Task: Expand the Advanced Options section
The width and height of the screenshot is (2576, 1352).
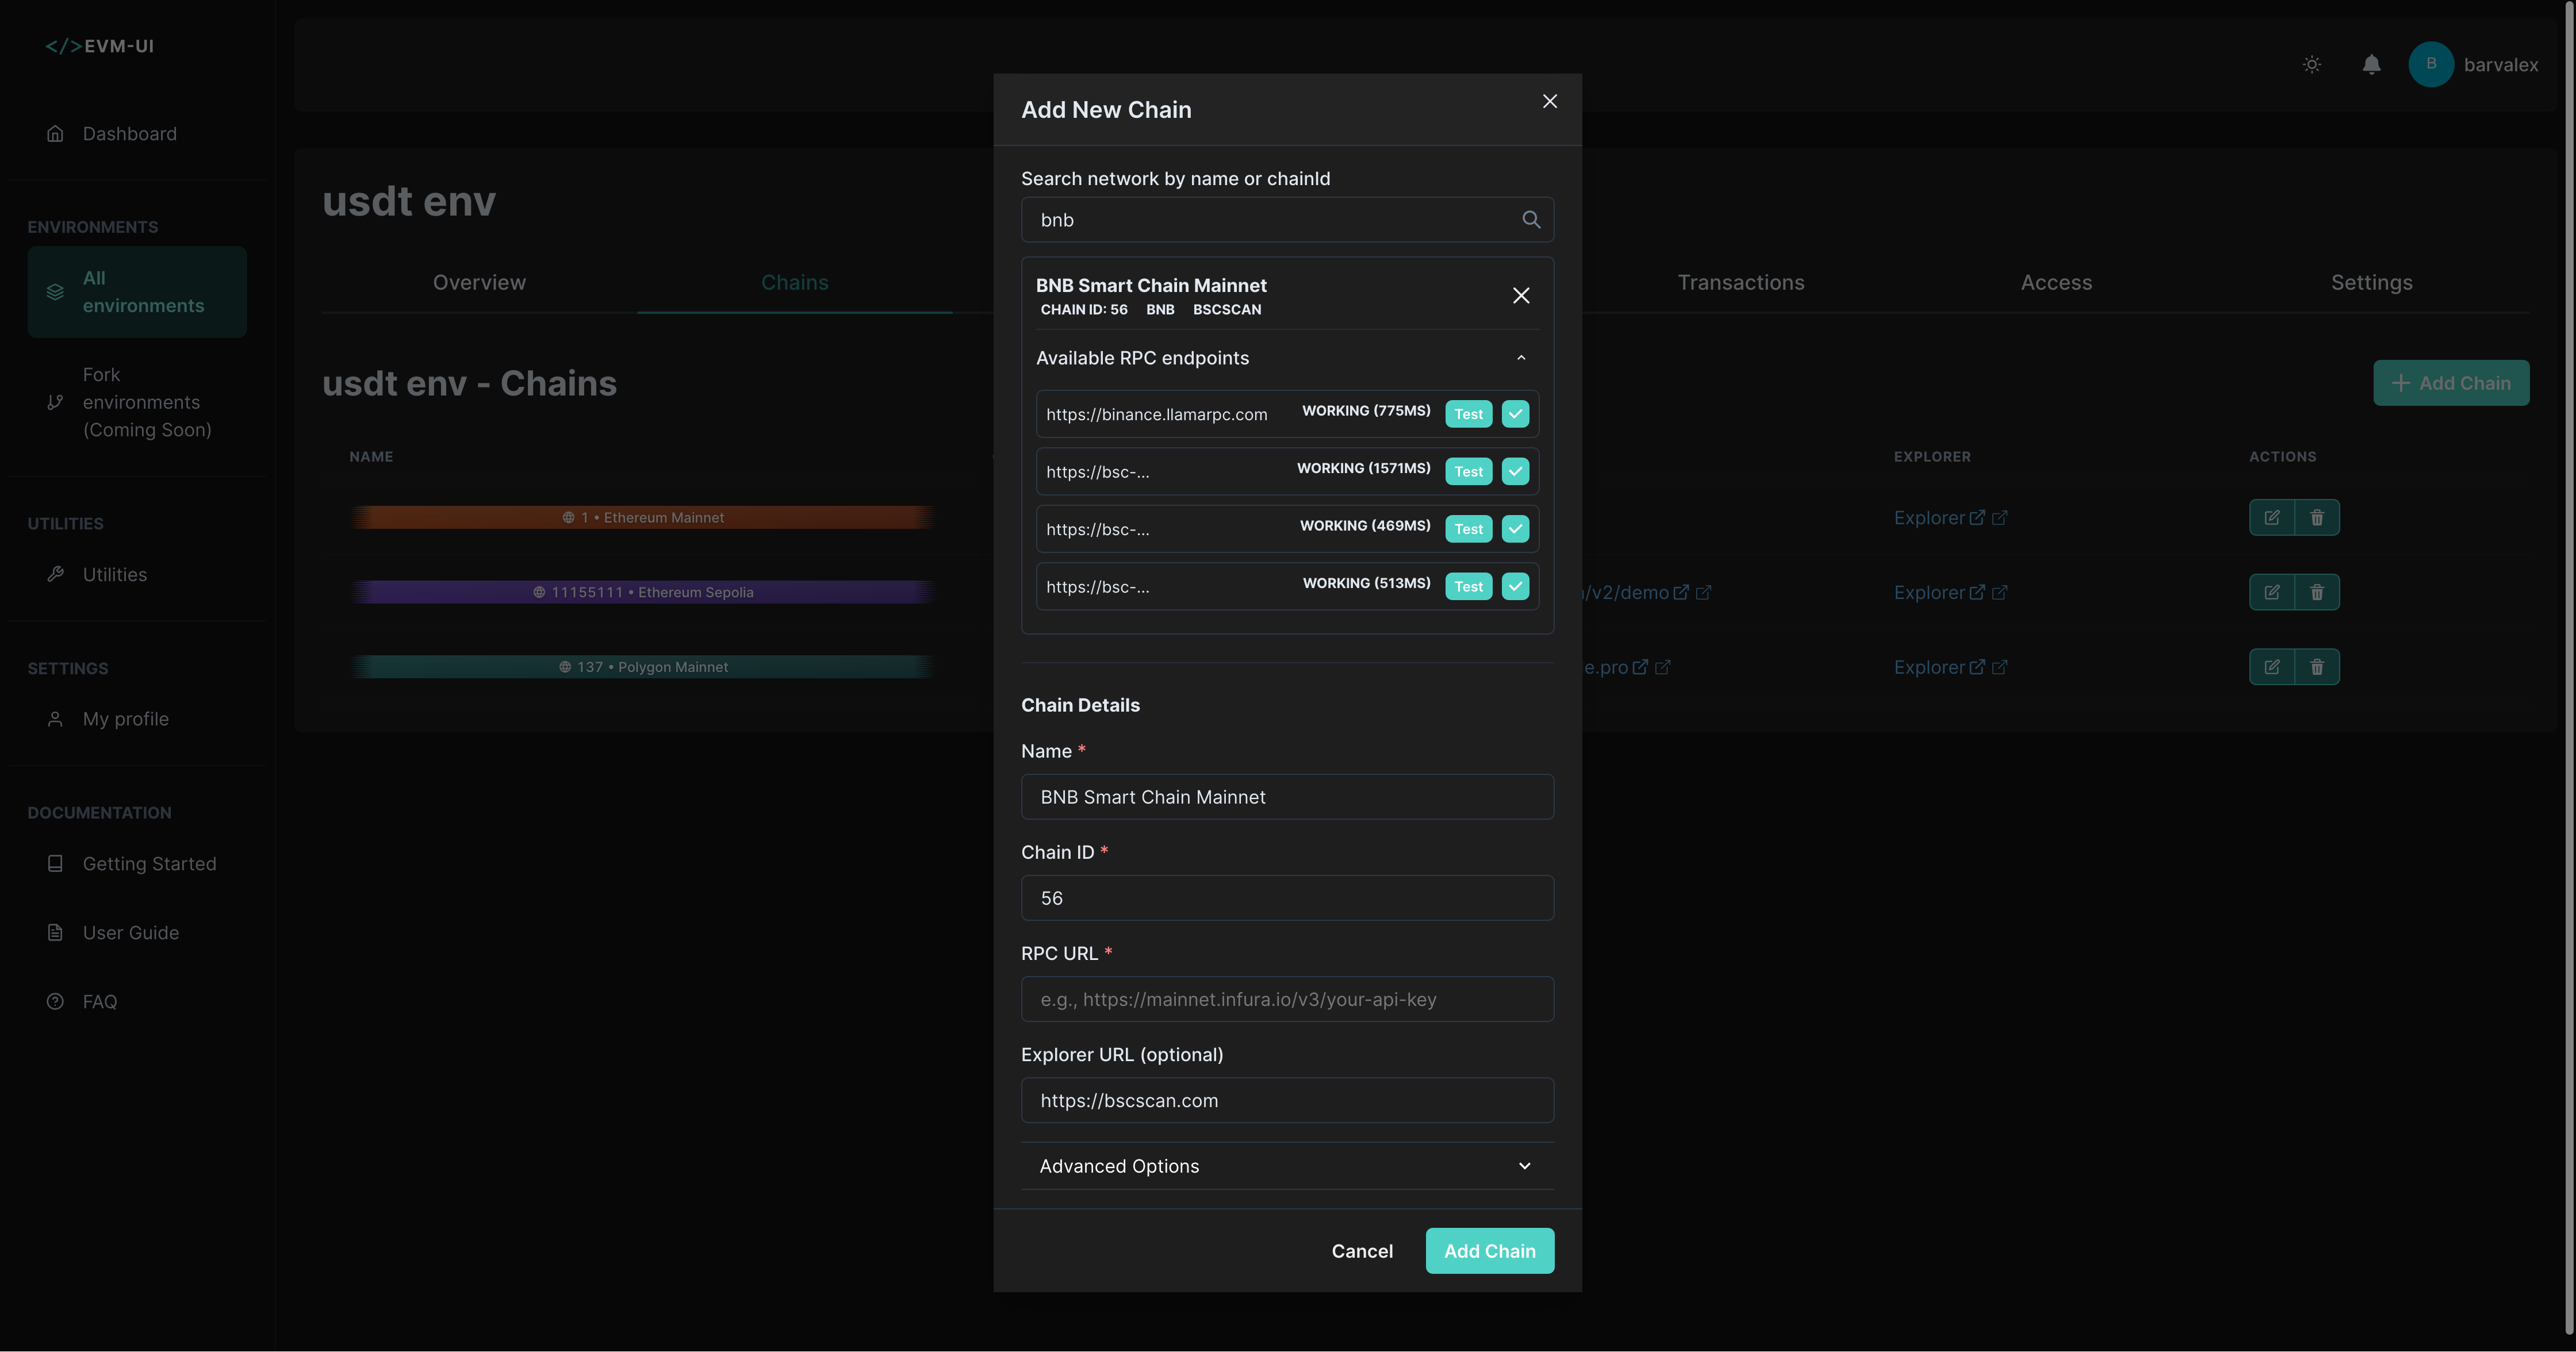Action: pos(1287,1166)
